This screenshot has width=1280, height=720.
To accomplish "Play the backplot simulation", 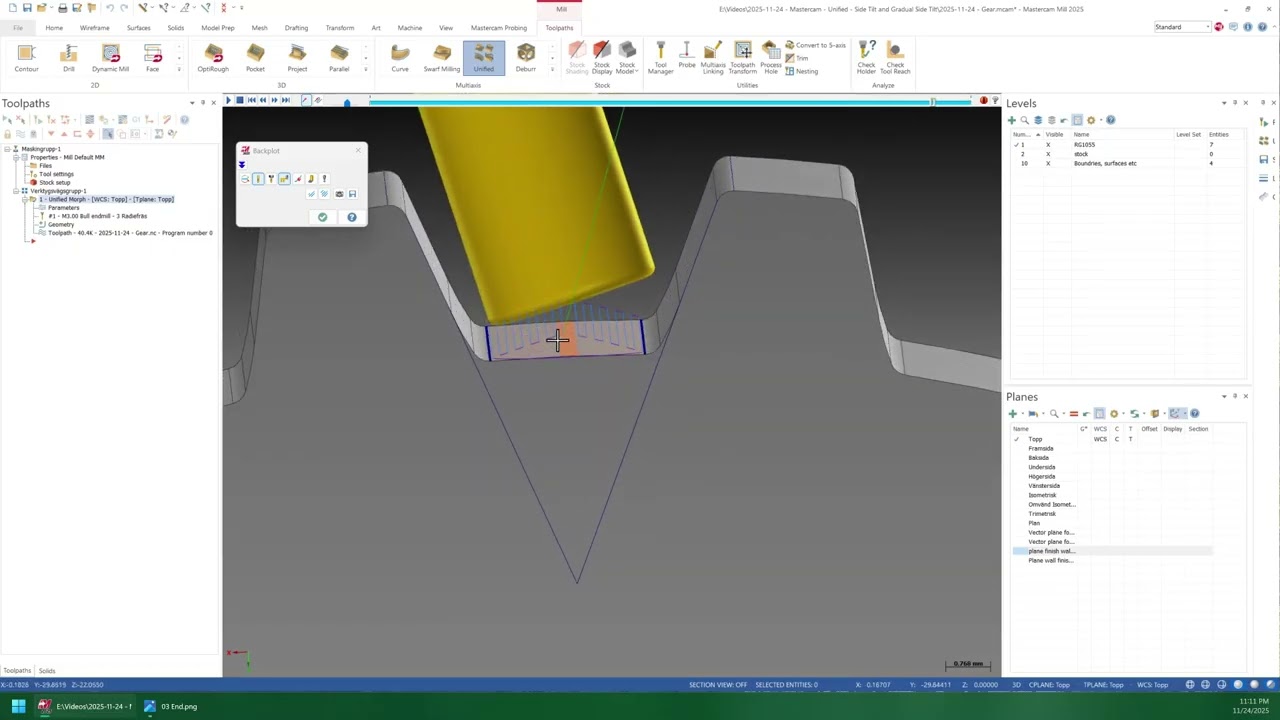I will click(228, 100).
